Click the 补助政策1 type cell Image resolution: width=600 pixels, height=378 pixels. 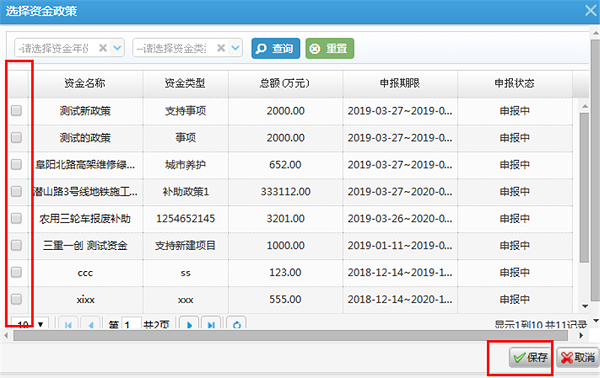(186, 192)
